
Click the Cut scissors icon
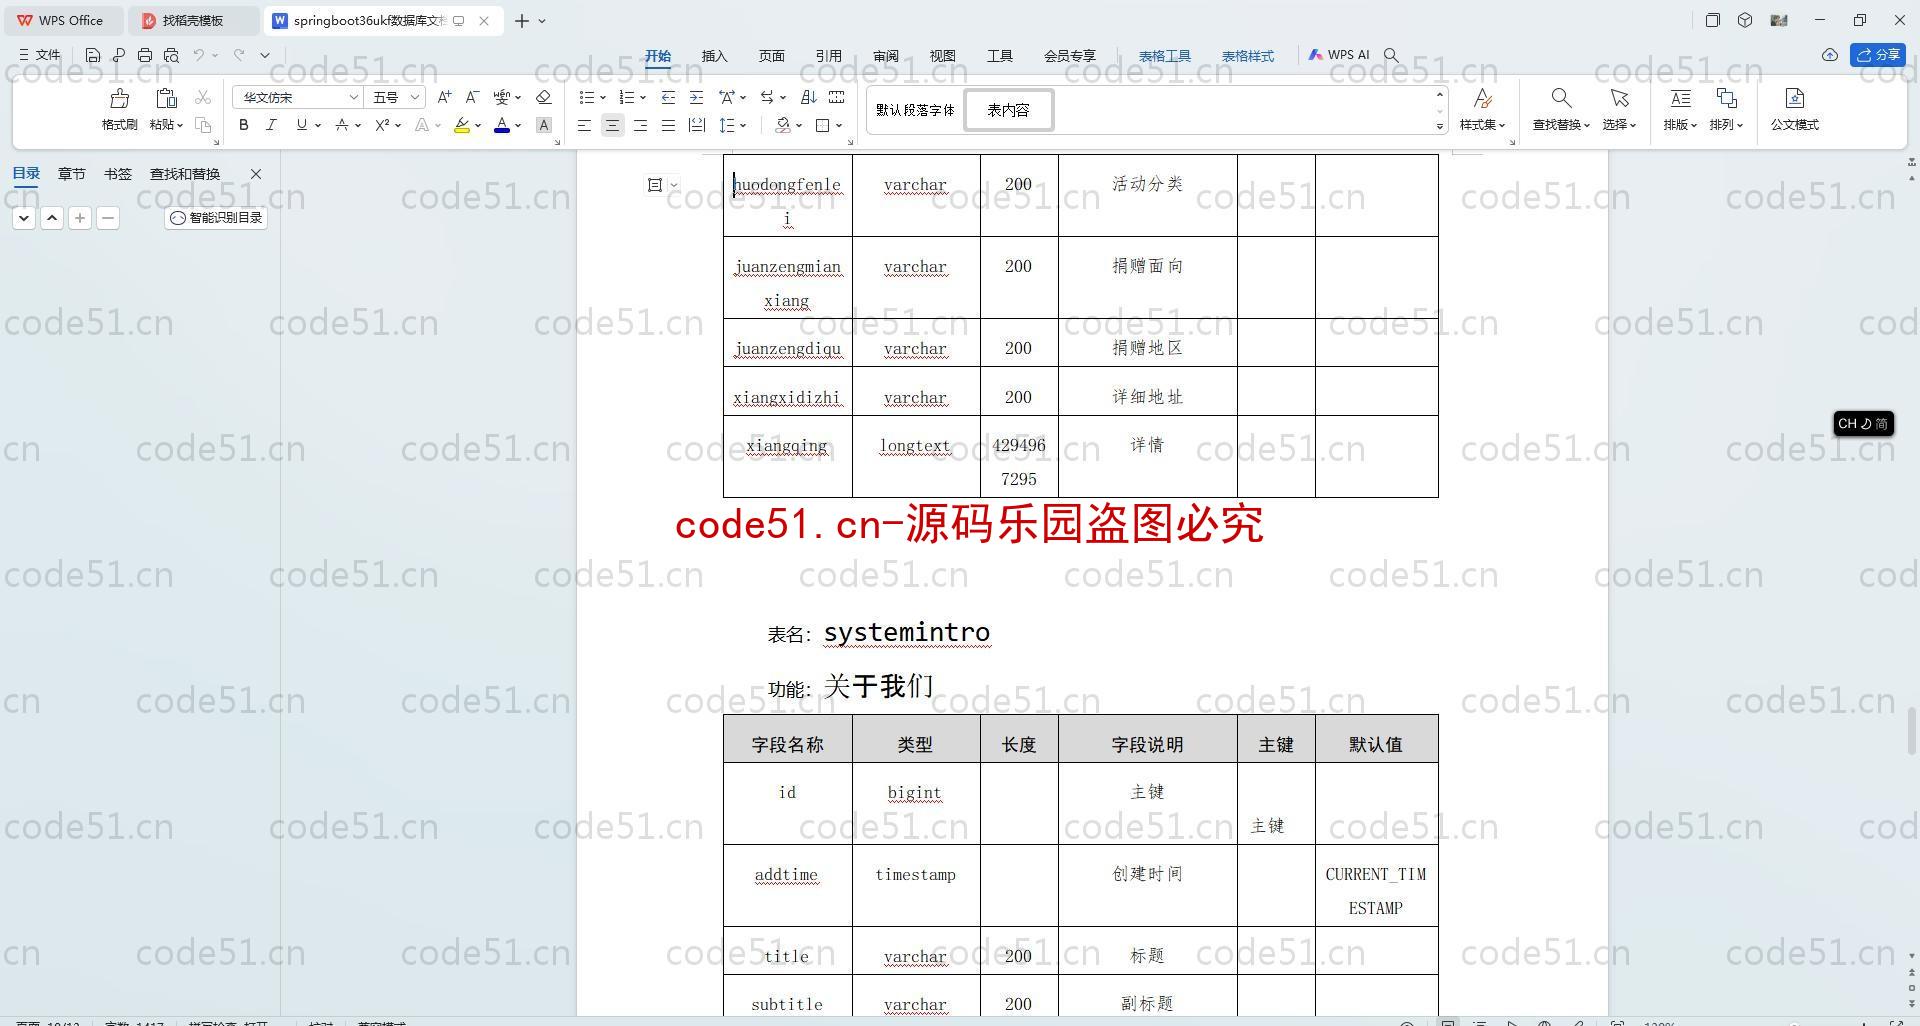click(203, 97)
